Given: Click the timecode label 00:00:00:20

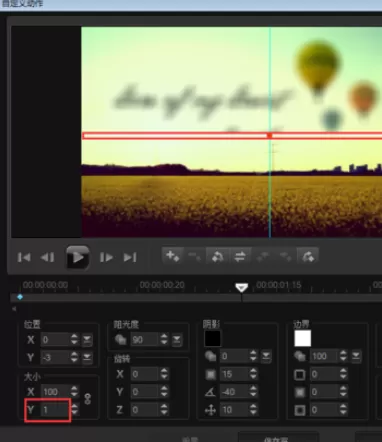Looking at the screenshot, I should coord(162,285).
